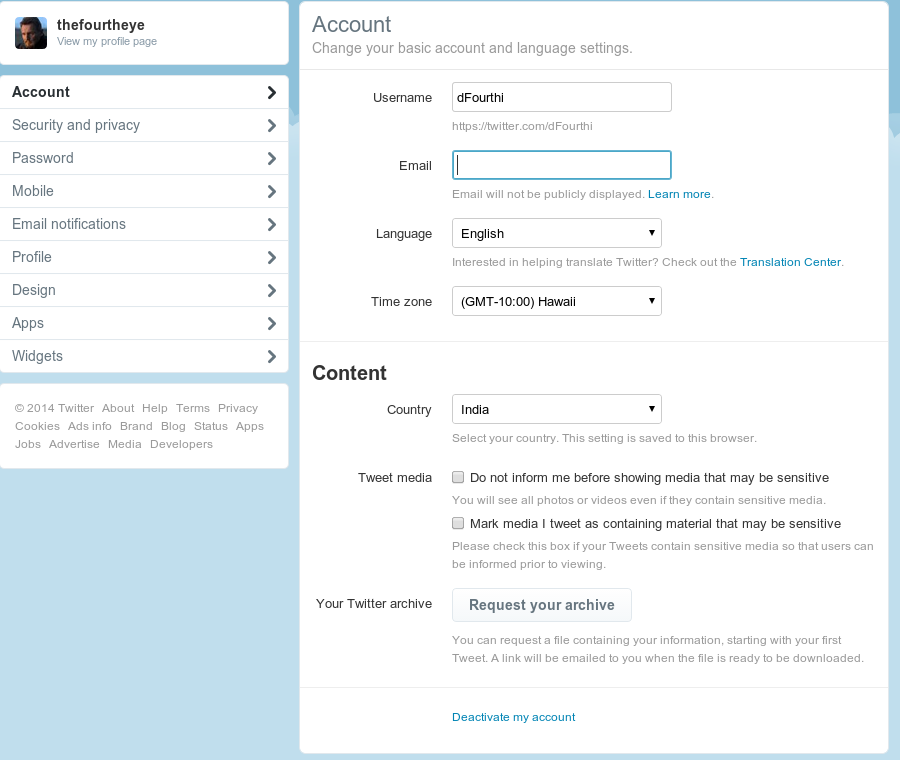The height and width of the screenshot is (760, 900).
Task: Click the Deactivate my account link
Action: tap(514, 717)
